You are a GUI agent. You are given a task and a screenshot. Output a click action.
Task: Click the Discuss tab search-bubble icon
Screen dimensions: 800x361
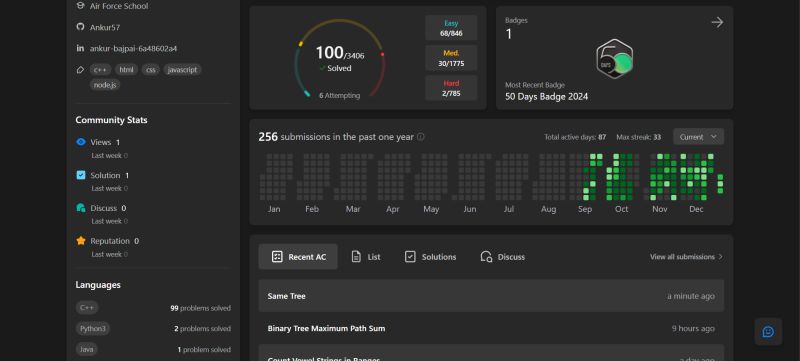tap(486, 256)
